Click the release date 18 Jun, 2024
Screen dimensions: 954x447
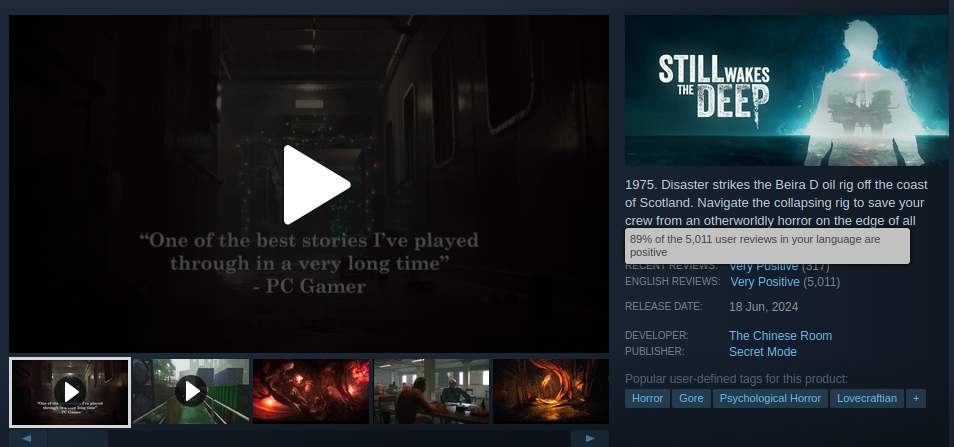(x=764, y=307)
